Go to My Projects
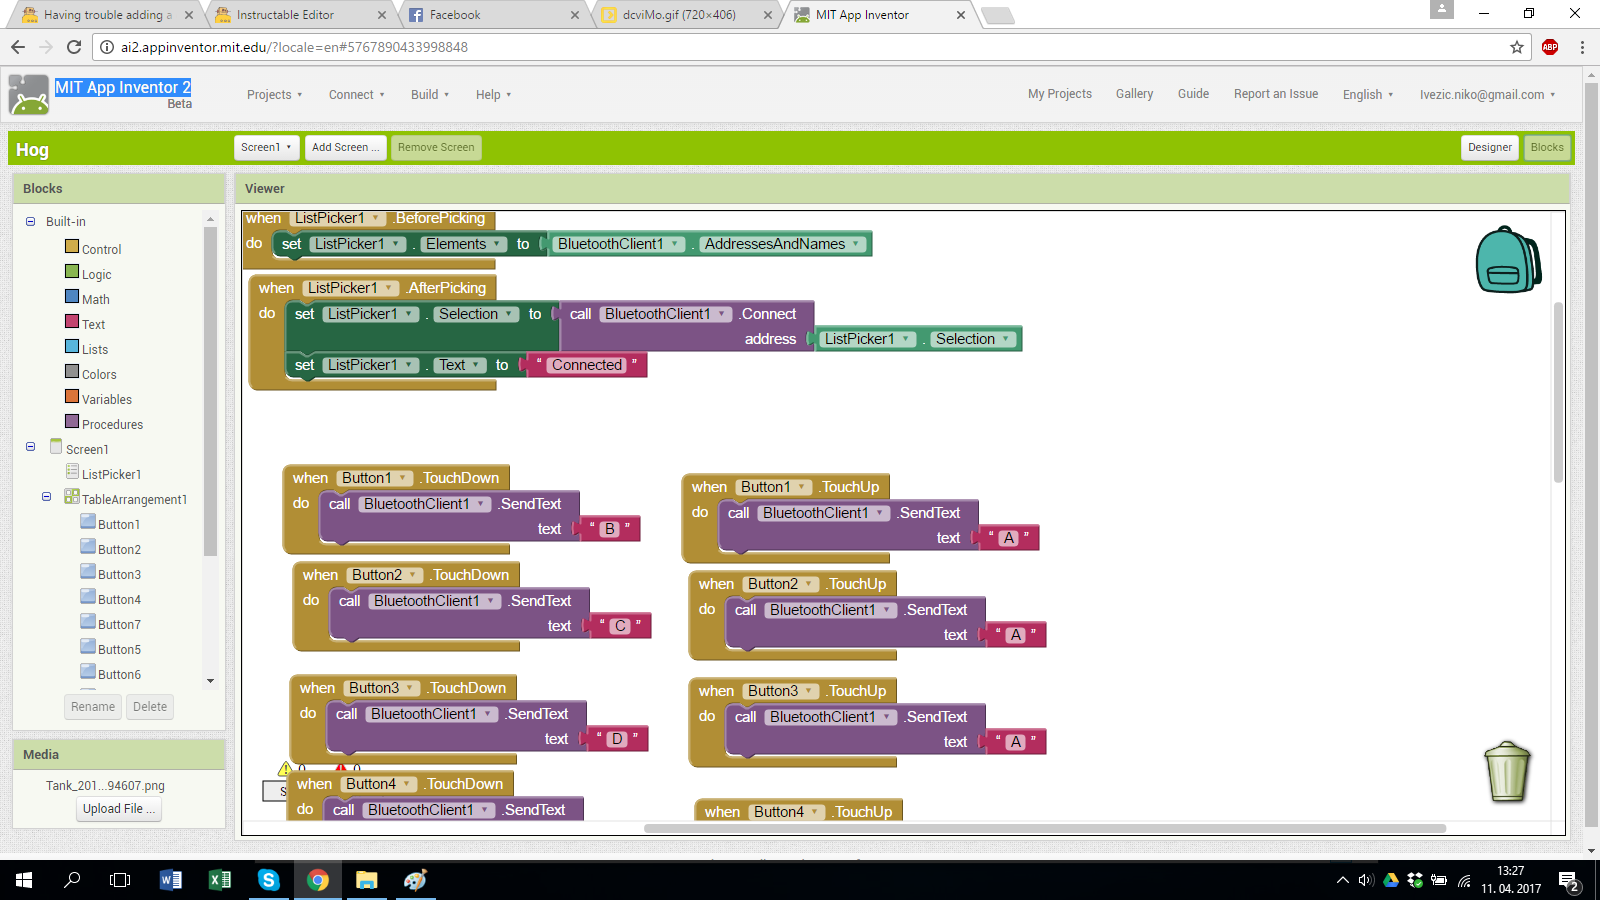The image size is (1600, 900). coord(1060,94)
